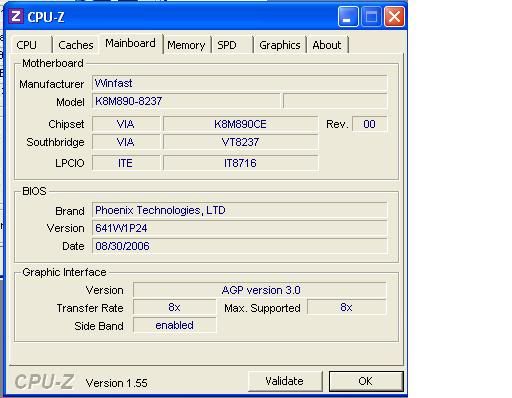Viewport: 512px width, 398px height.
Task: Select BIOS version 641W1P24
Action: coord(240,228)
